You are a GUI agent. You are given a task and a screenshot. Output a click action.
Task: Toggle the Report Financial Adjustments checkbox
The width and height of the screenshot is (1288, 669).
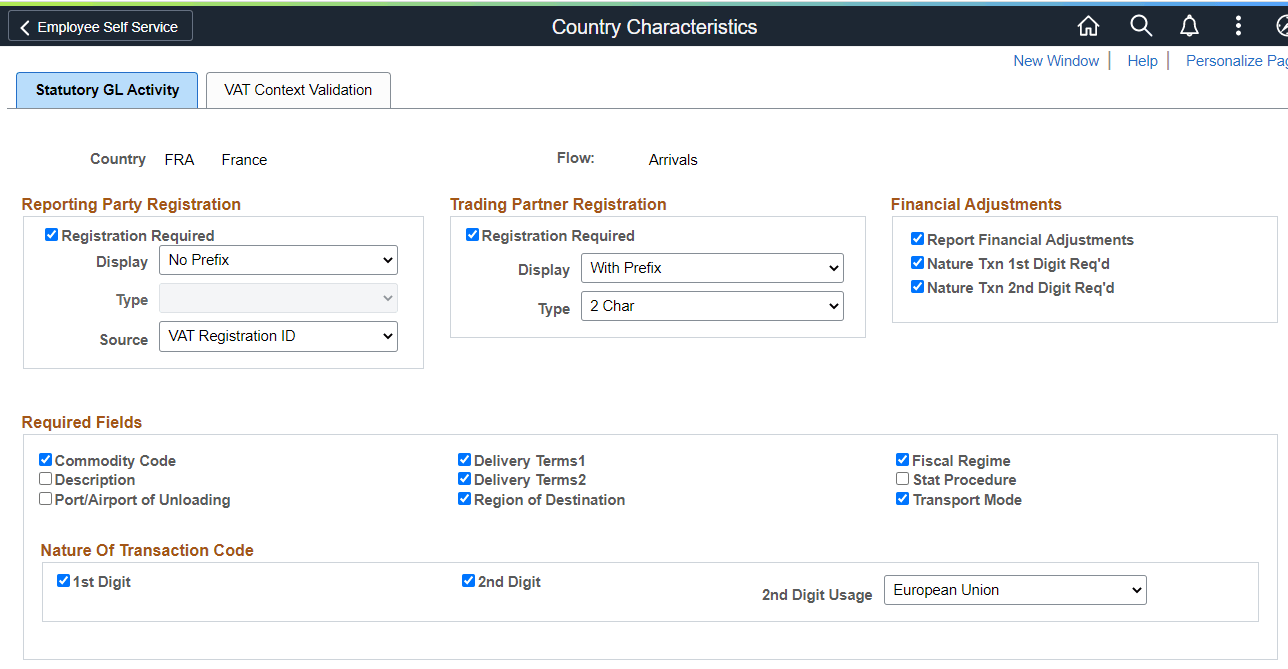(x=917, y=239)
